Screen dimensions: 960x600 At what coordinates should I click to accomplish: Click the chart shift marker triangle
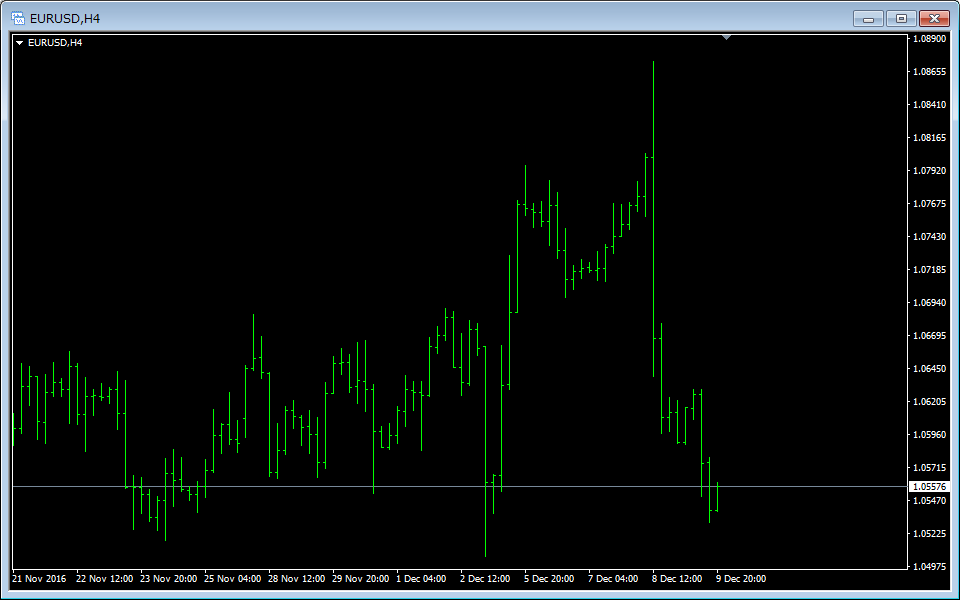[726, 37]
